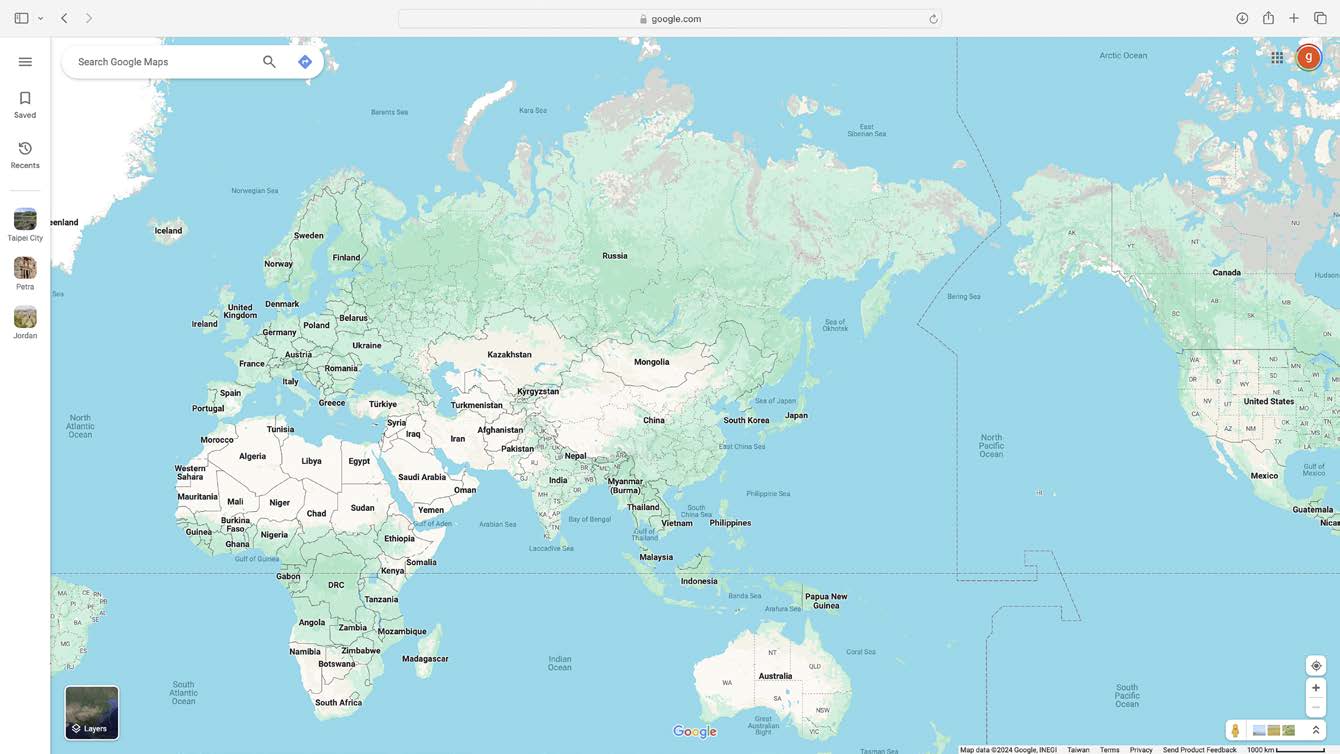Click the Mexico label on map
The image size is (1340, 754).
coord(1264,476)
